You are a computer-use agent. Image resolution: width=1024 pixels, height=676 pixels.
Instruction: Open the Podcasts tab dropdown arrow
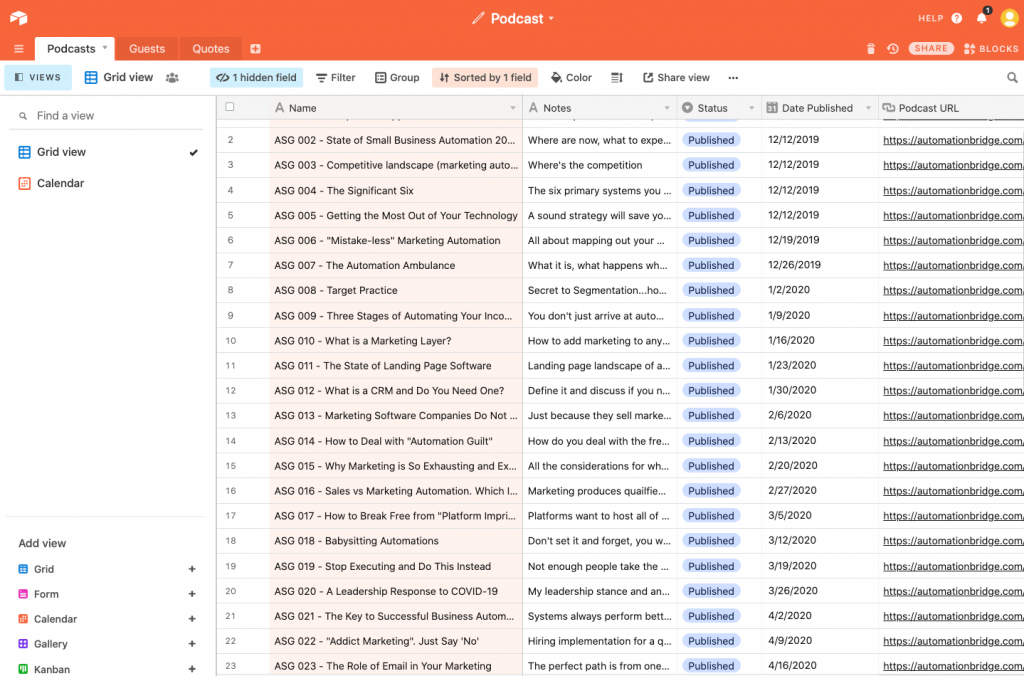point(104,48)
